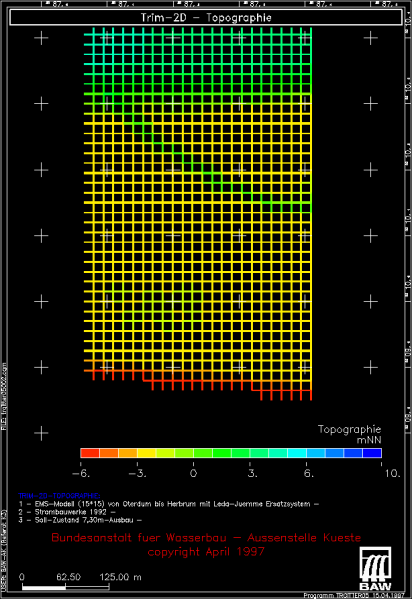Select the yellow swatch in the color legend
412x599 pixels.
click(x=147, y=453)
